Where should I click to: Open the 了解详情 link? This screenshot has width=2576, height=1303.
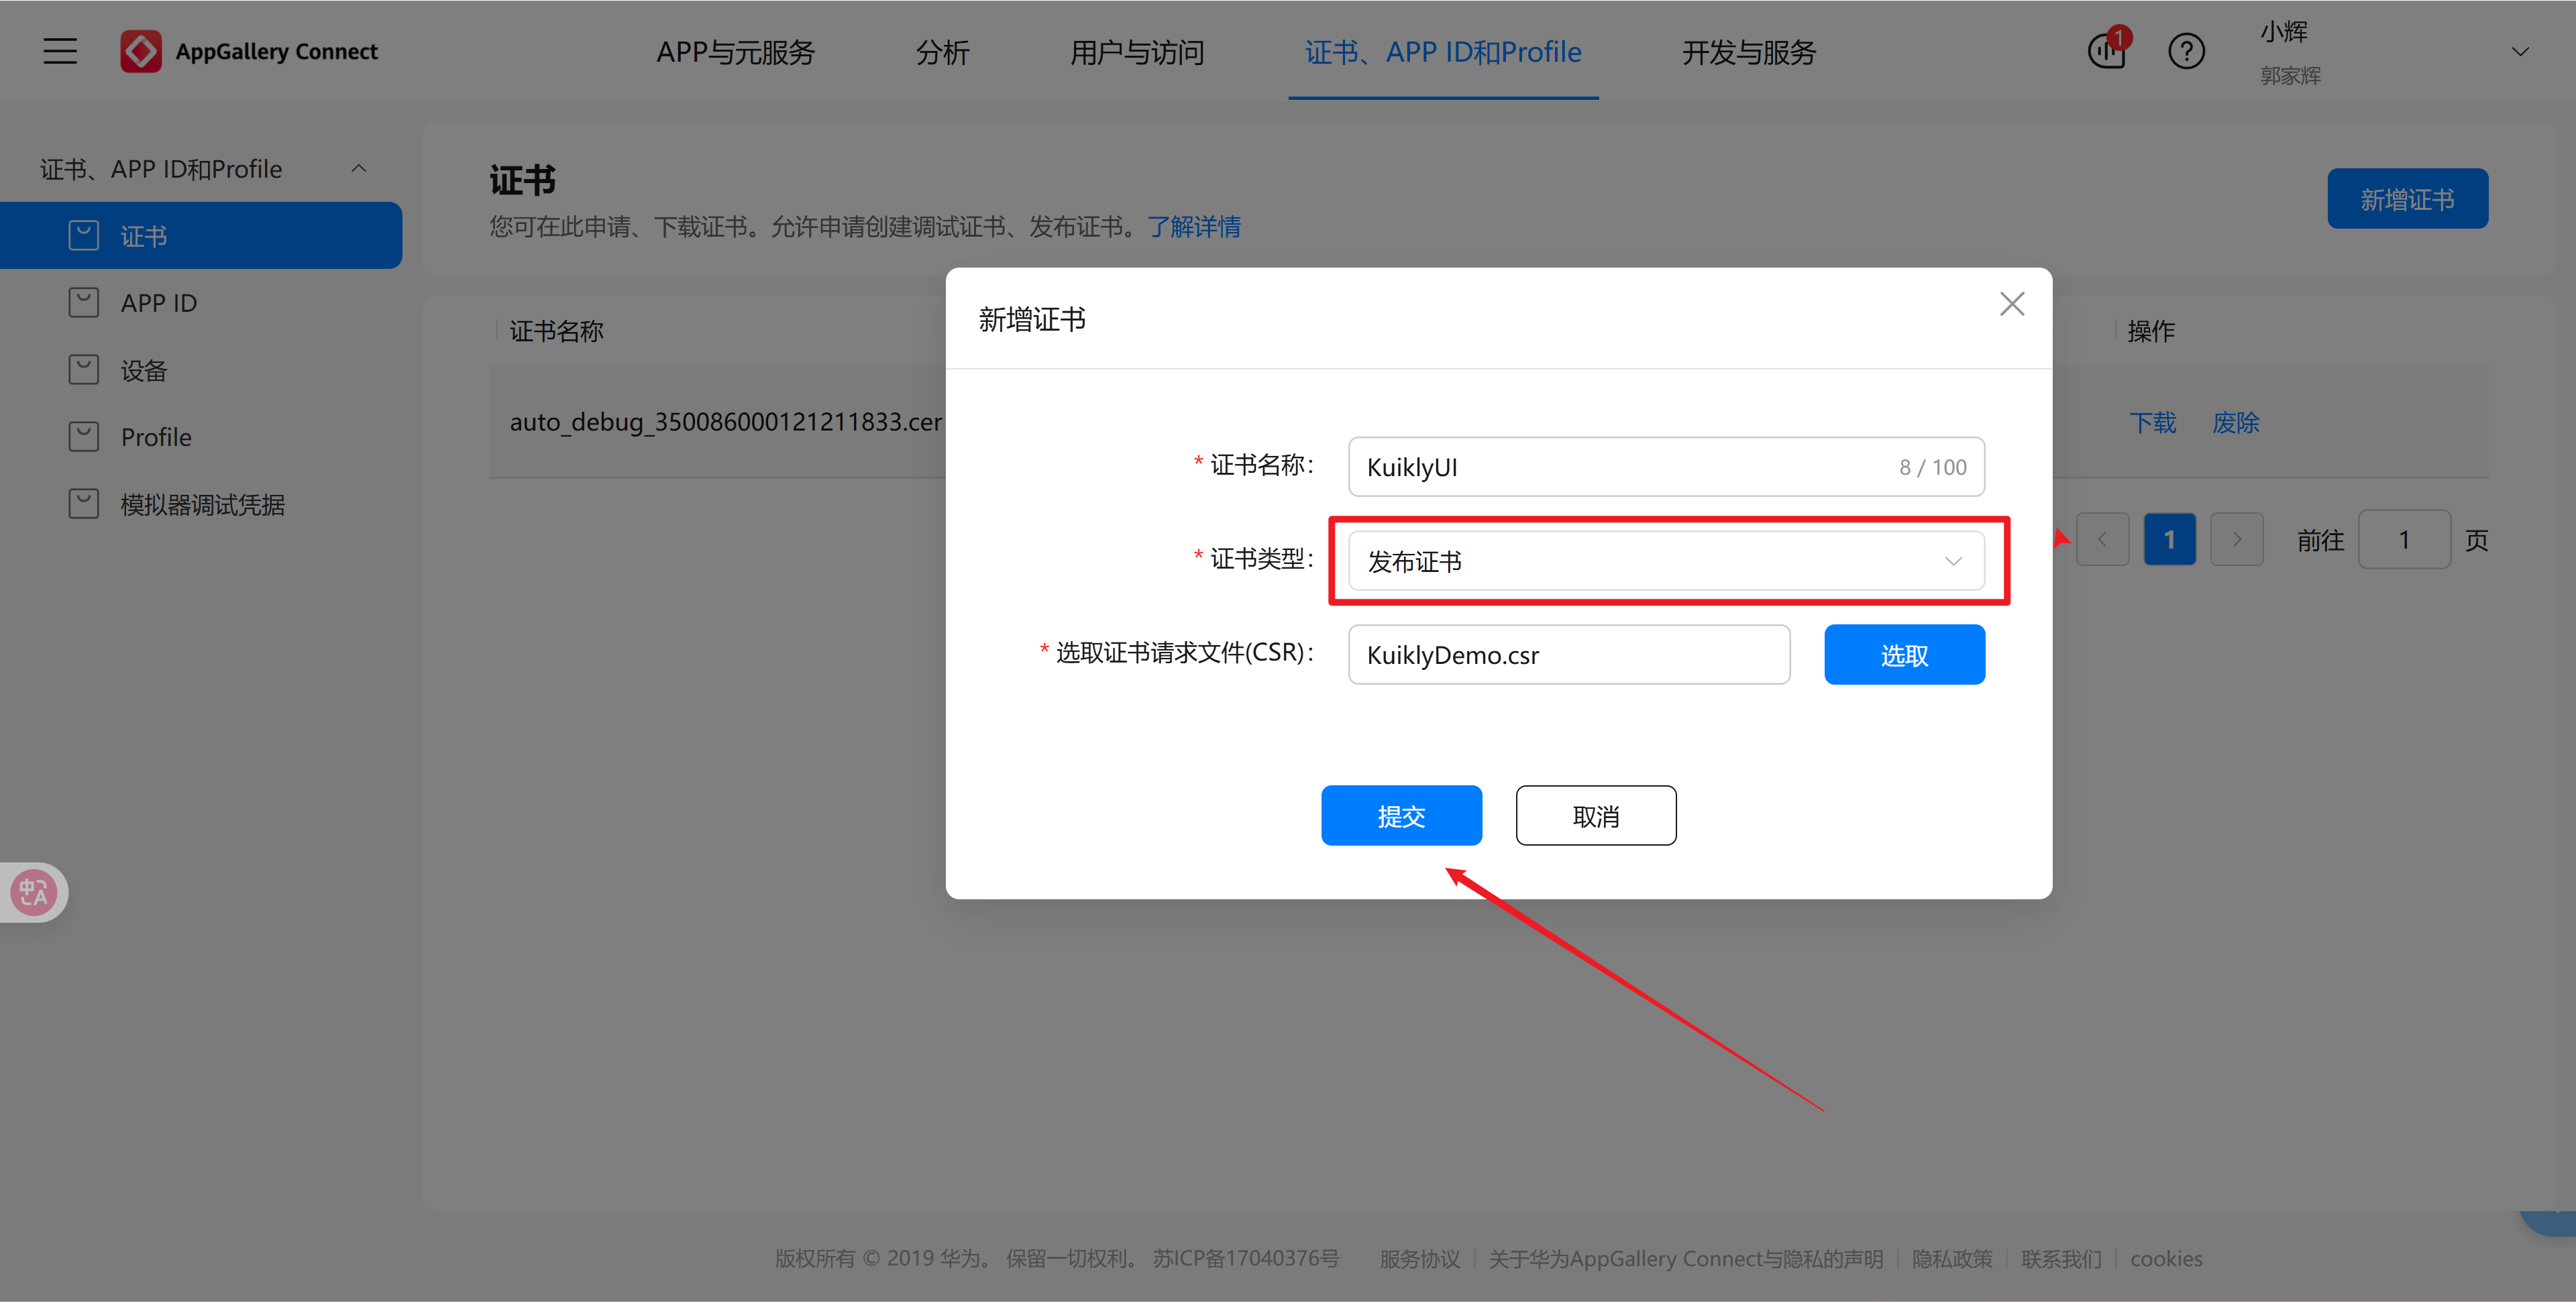click(1195, 227)
